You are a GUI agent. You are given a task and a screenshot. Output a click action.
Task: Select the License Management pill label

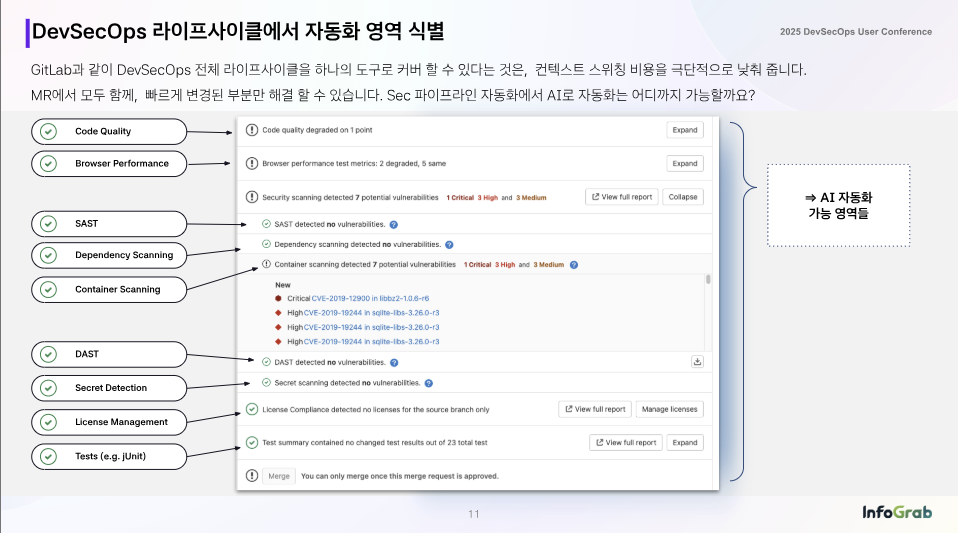[x=122, y=422]
